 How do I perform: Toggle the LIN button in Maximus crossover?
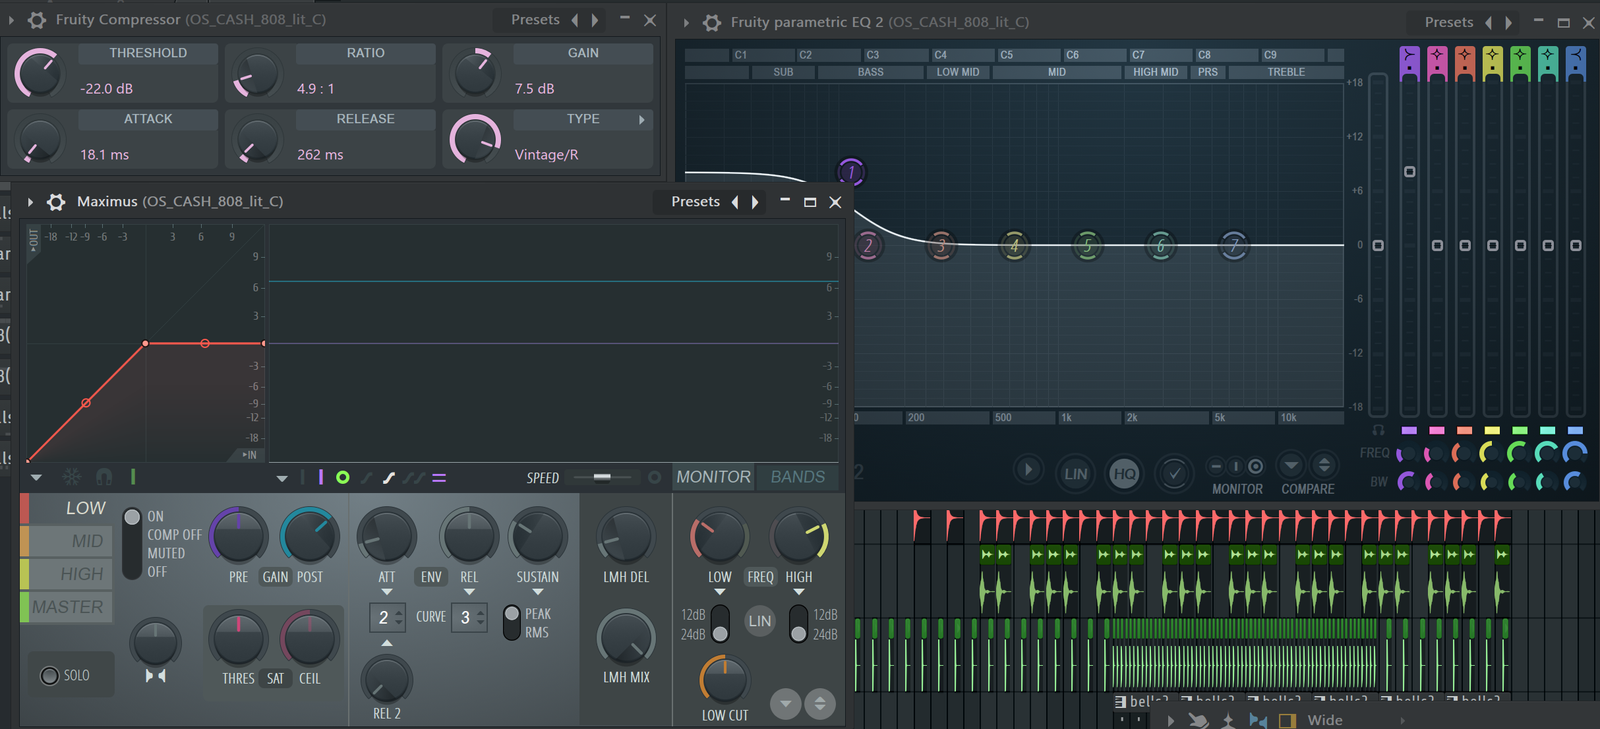(760, 621)
